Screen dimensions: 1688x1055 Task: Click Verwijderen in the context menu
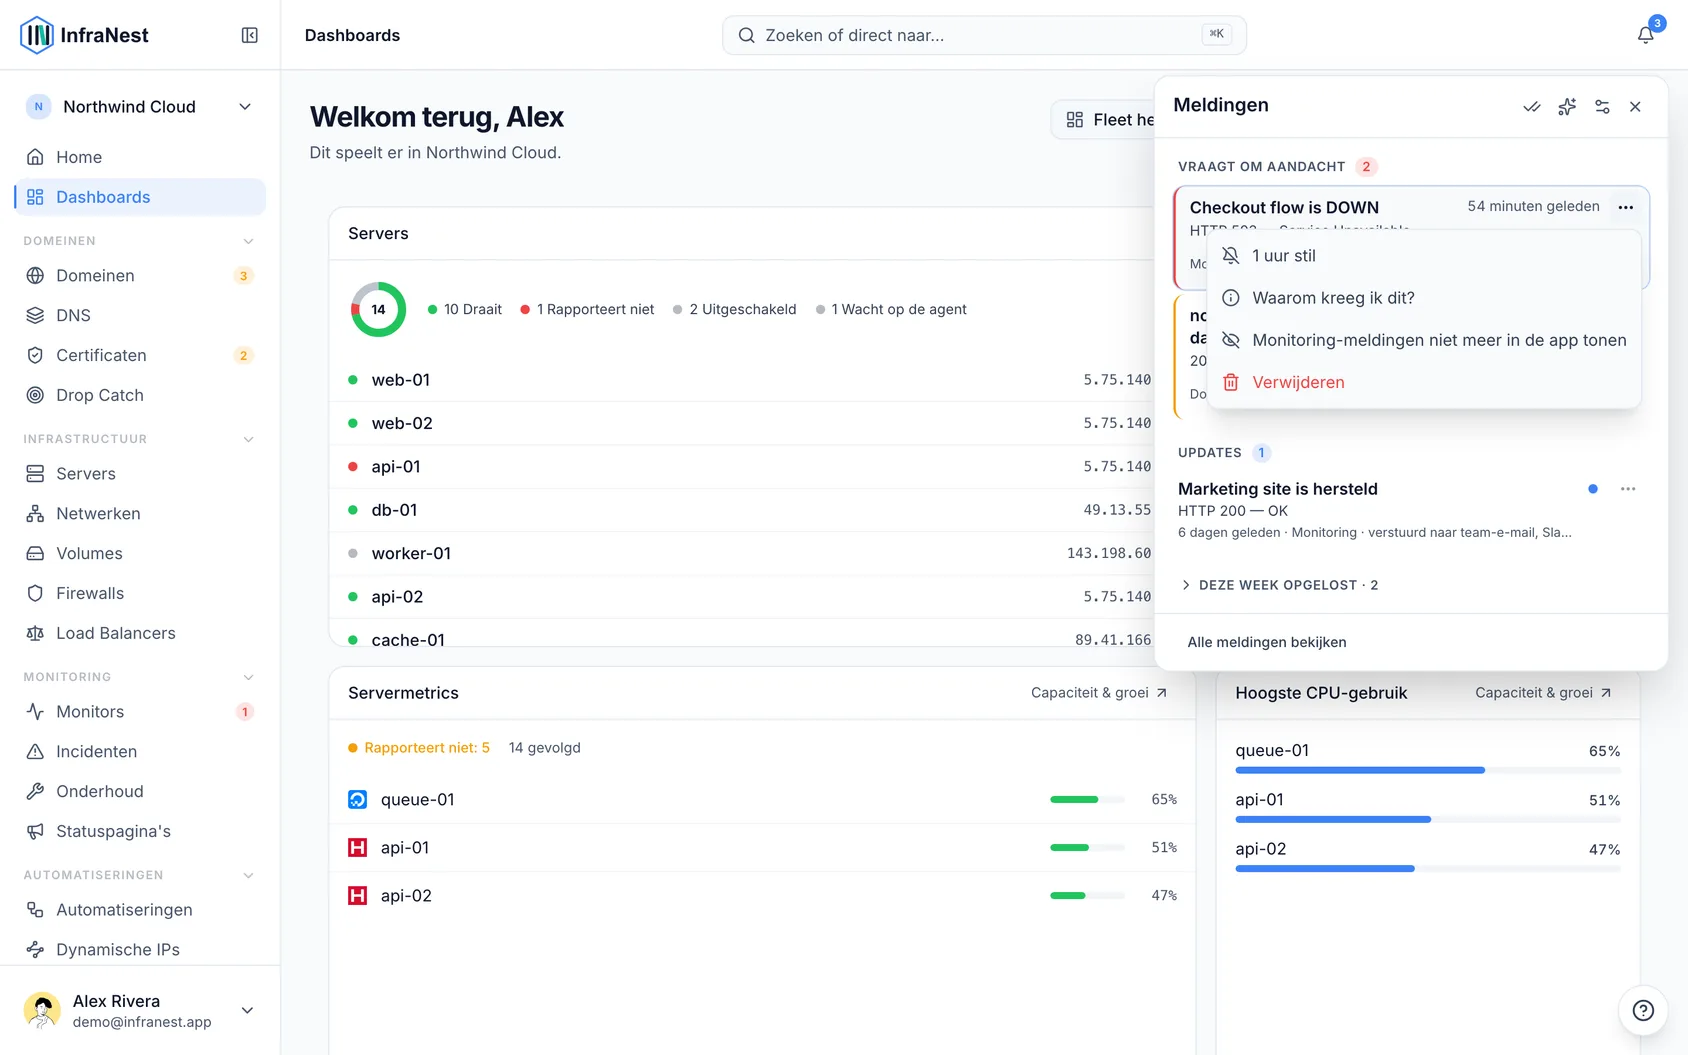pos(1424,382)
